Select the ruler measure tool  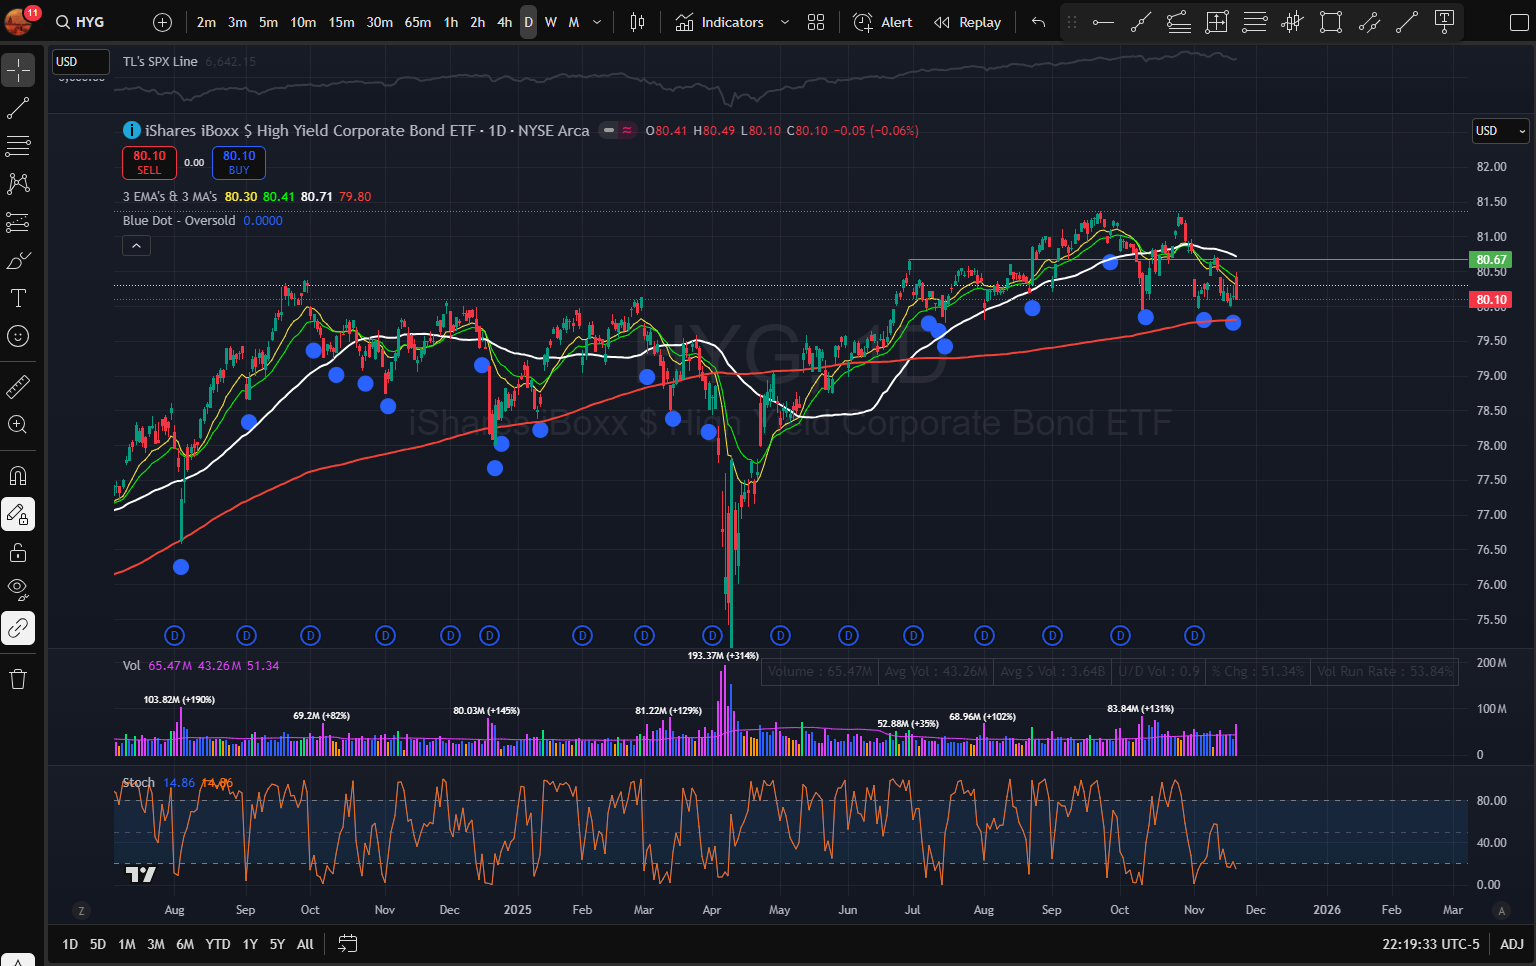[x=18, y=386]
